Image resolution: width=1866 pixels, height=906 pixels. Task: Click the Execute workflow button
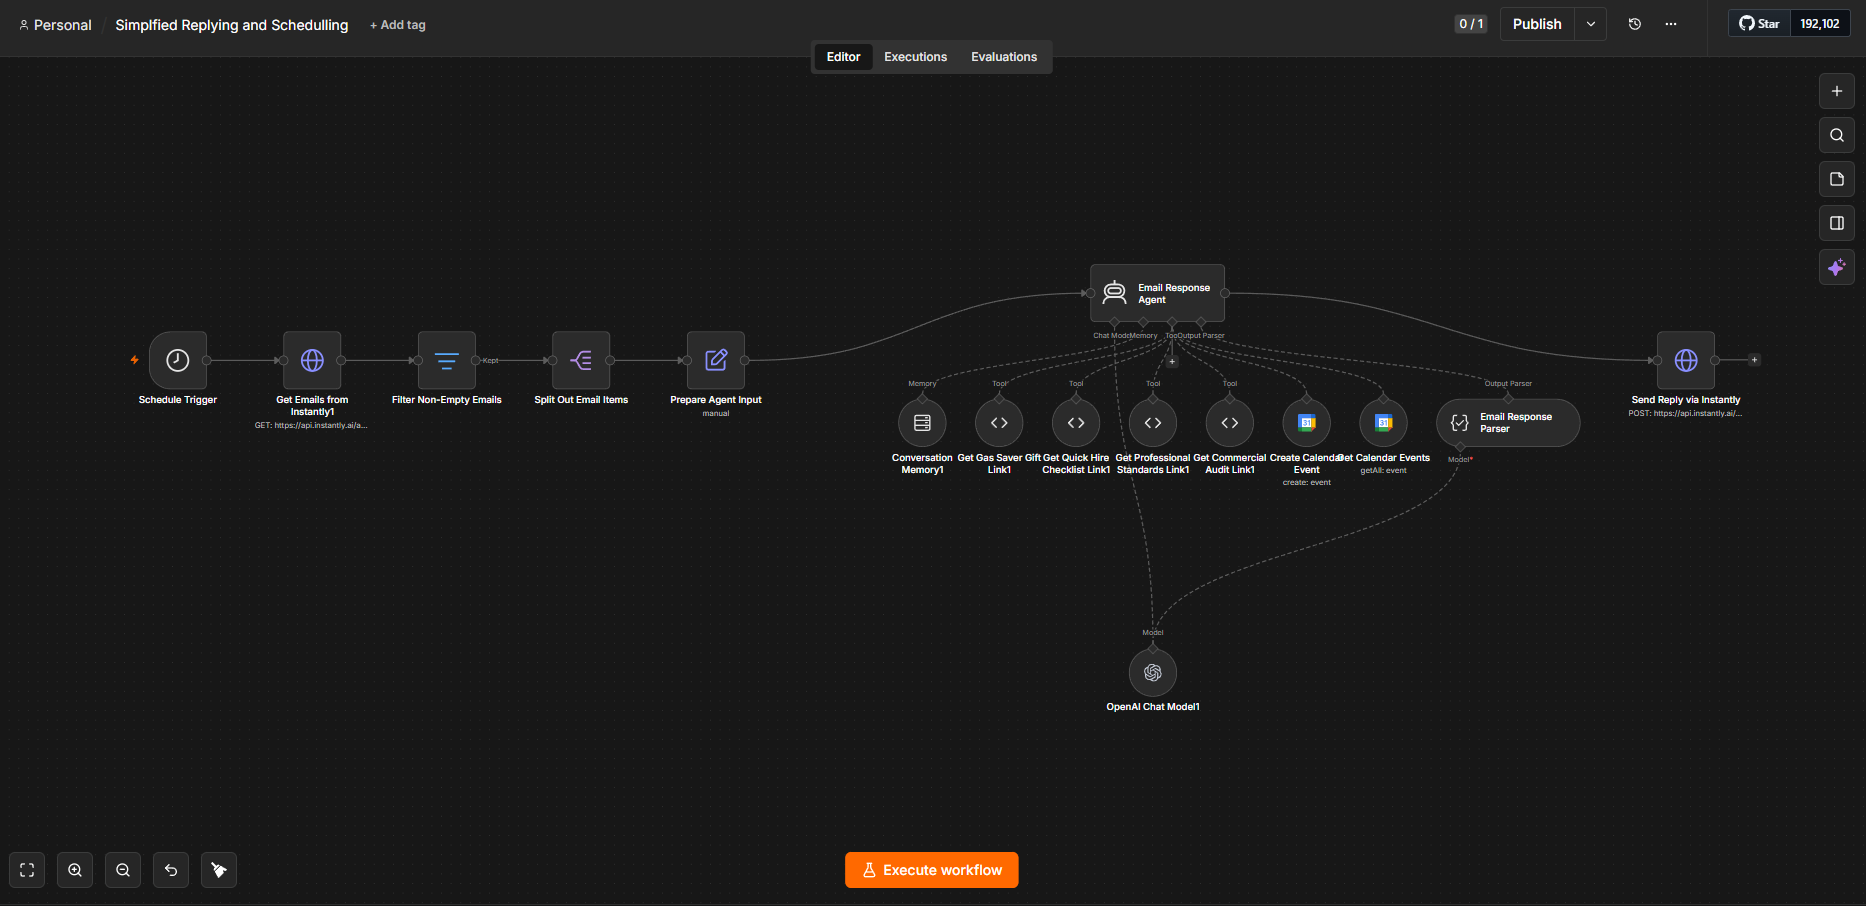click(932, 870)
